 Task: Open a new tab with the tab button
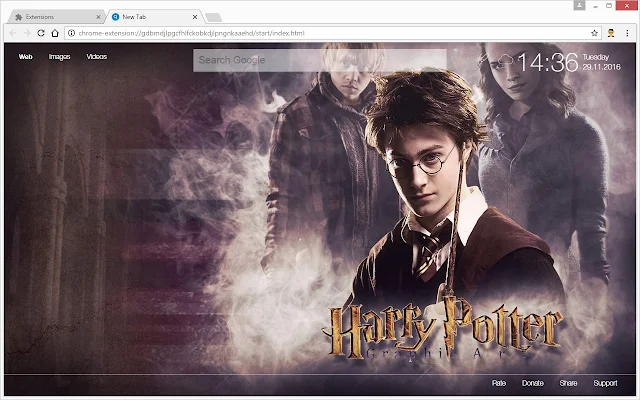(x=213, y=17)
